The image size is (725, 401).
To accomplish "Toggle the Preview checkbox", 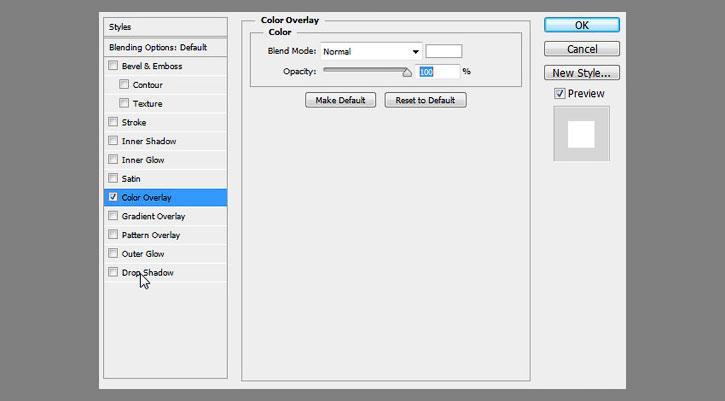I will point(559,93).
